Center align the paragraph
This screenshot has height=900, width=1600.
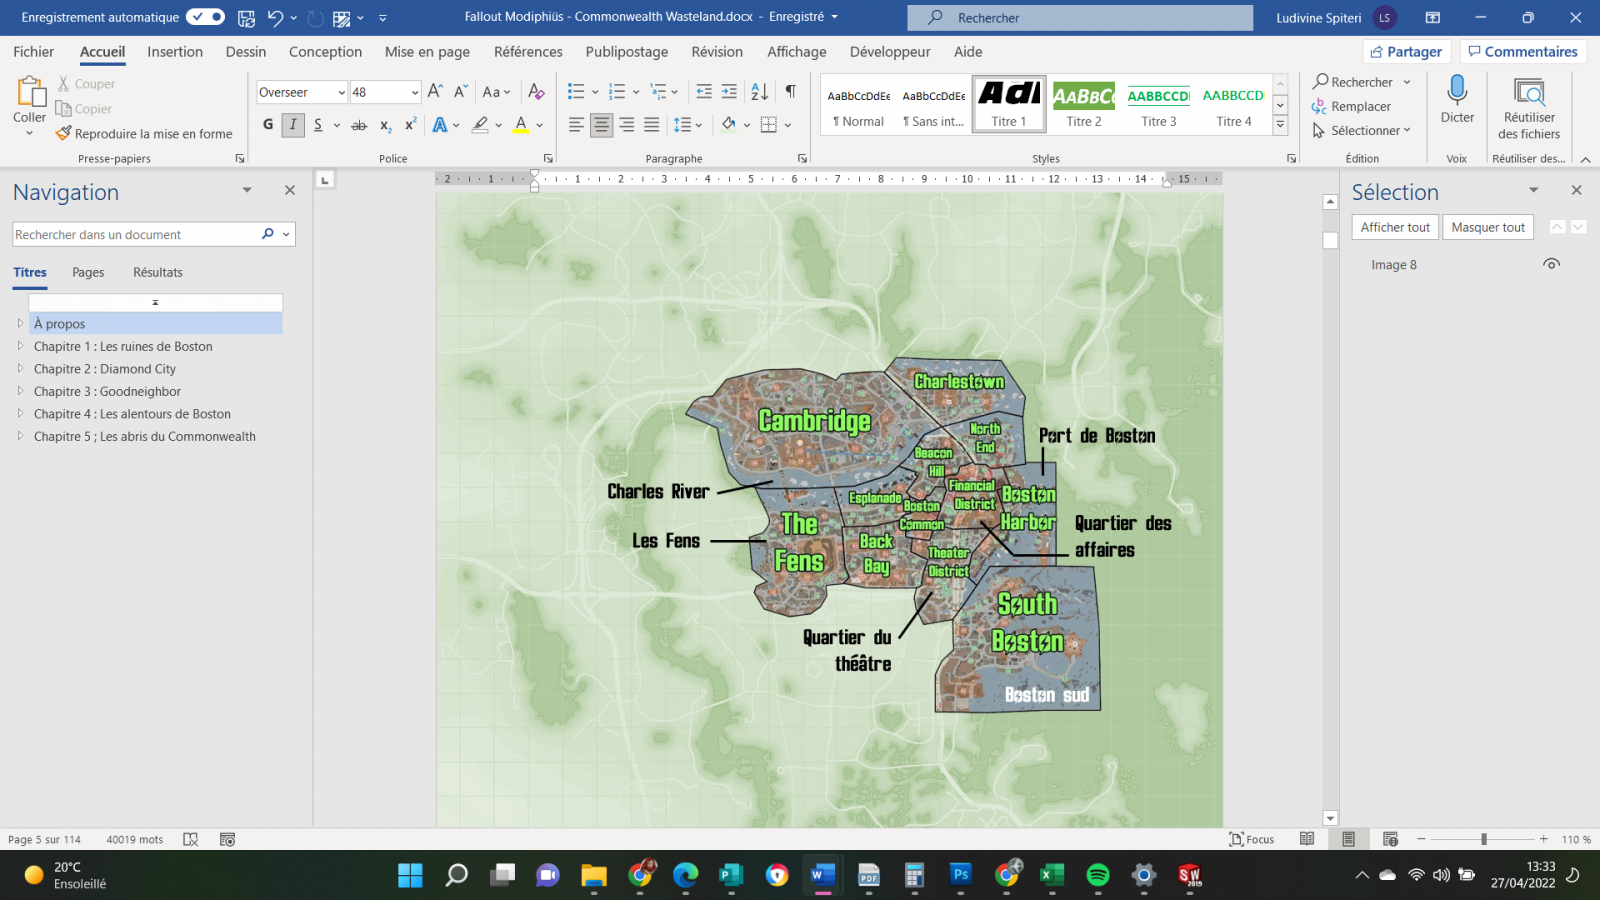tap(601, 125)
